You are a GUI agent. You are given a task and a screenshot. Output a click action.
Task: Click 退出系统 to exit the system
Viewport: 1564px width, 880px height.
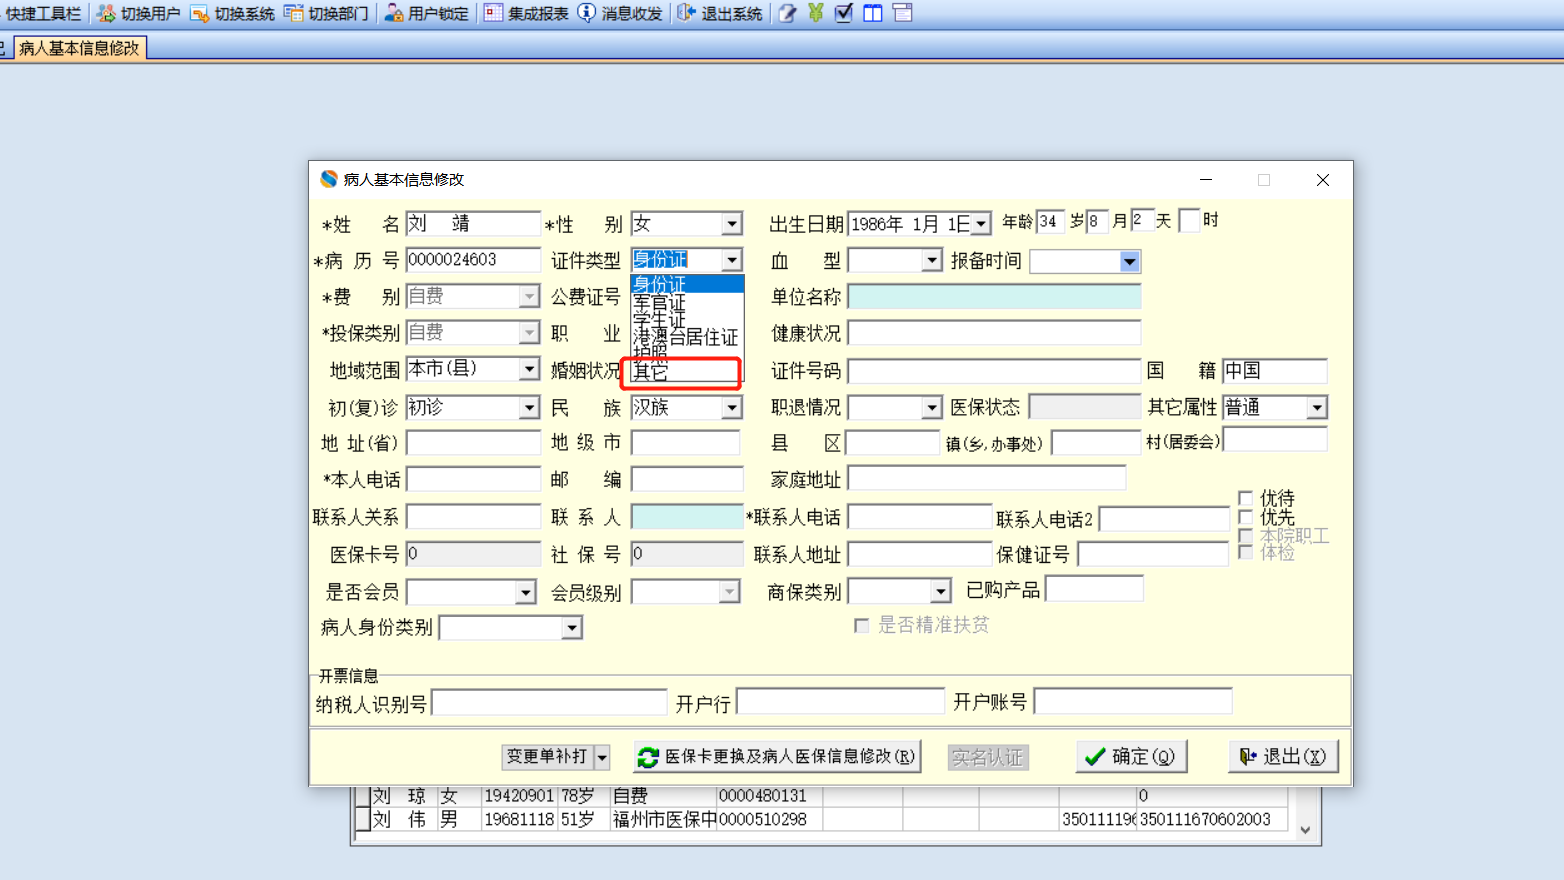[x=720, y=13]
